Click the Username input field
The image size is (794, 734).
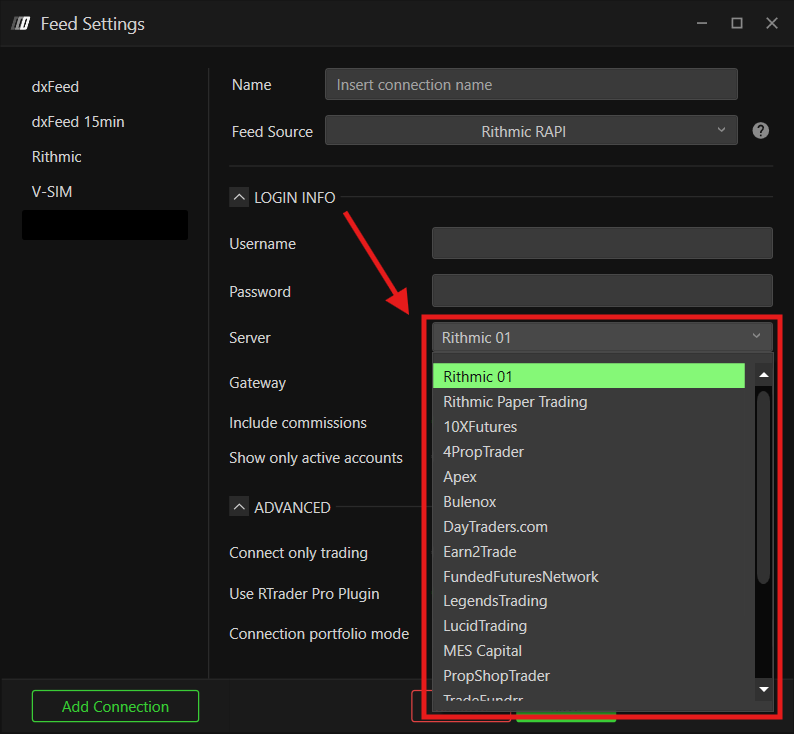tap(602, 243)
